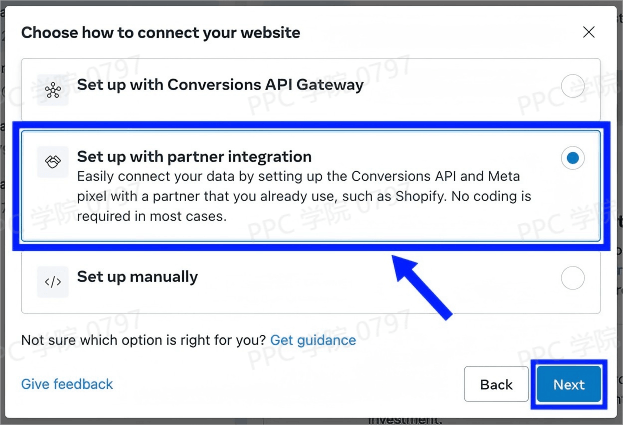Select the Conversions API Gateway radio button
The width and height of the screenshot is (623, 425).
coord(573,86)
